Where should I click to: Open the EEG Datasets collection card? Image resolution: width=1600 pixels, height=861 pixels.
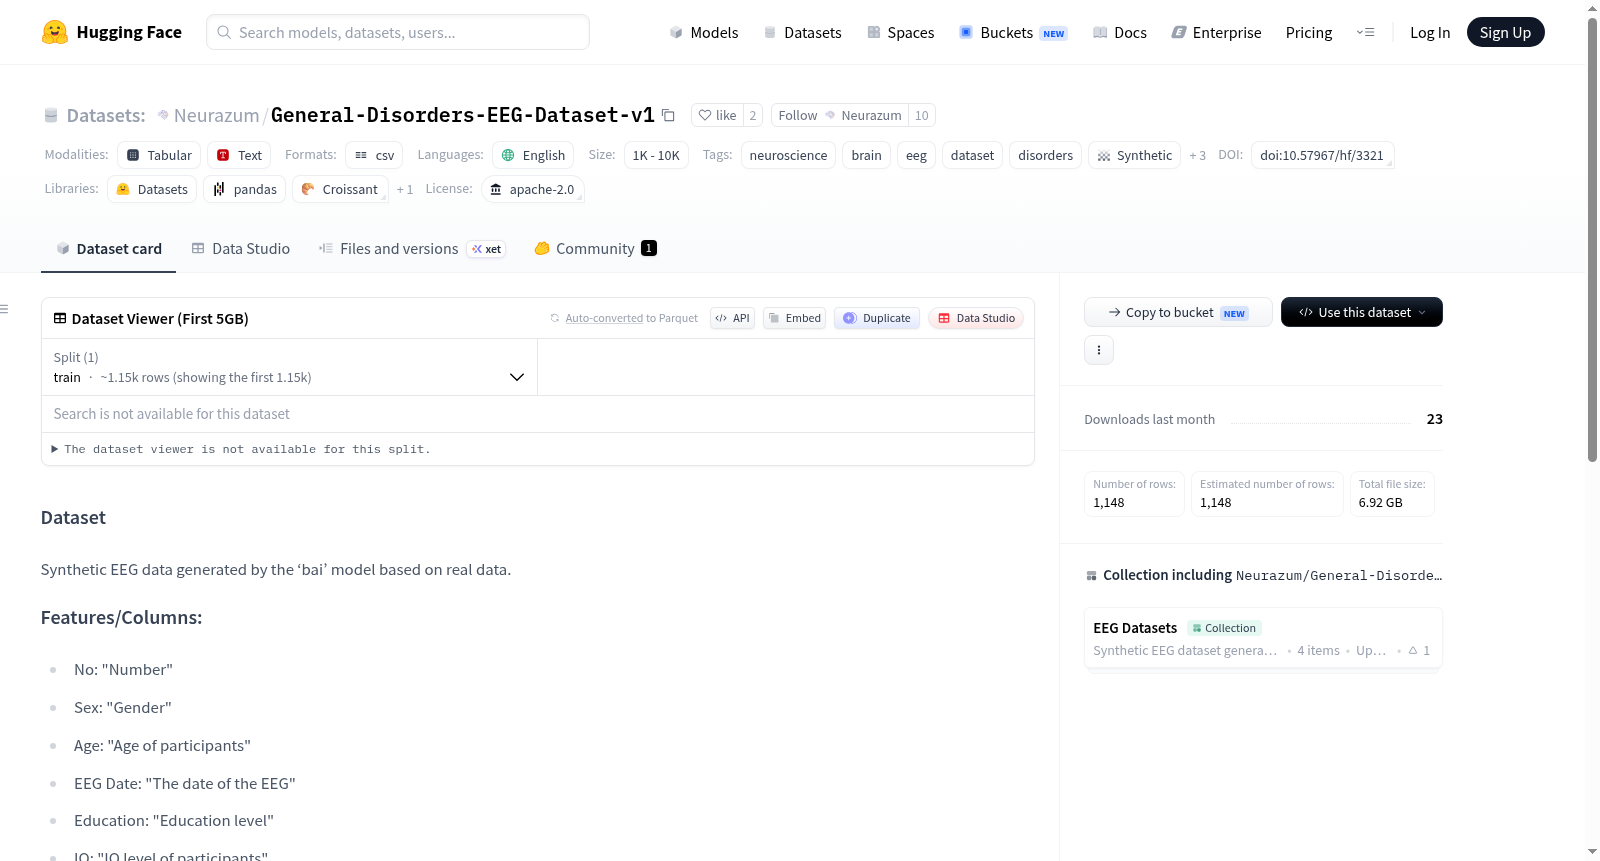coord(1263,639)
